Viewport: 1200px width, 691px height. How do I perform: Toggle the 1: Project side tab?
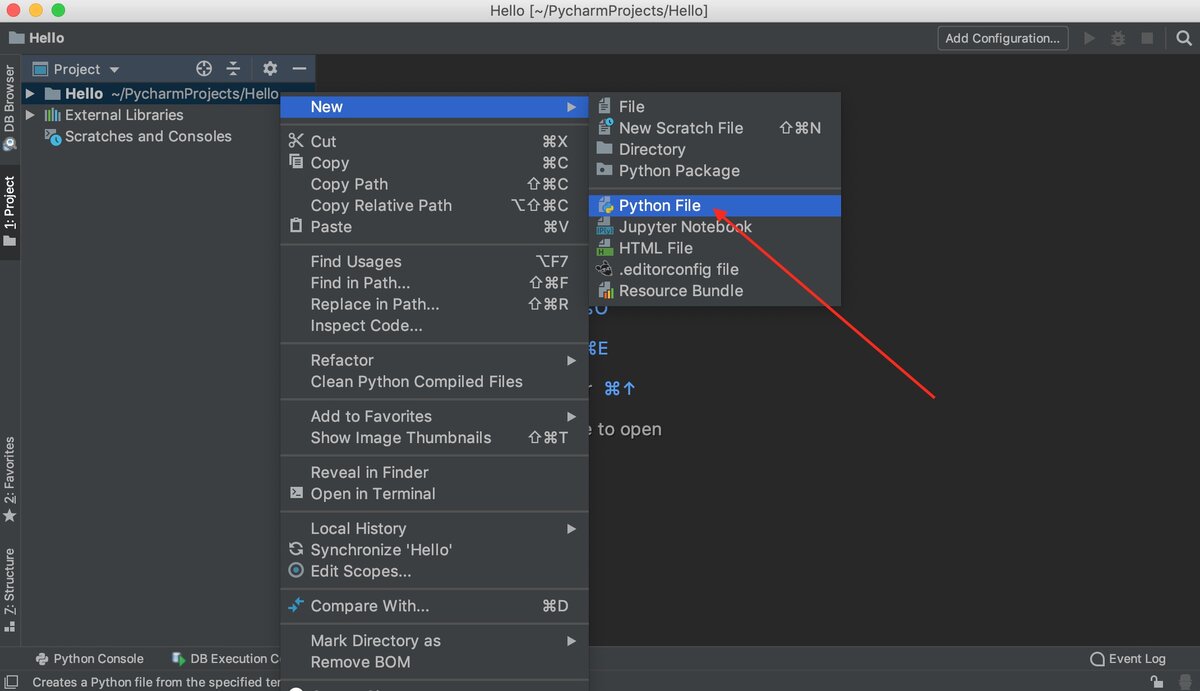click(10, 212)
